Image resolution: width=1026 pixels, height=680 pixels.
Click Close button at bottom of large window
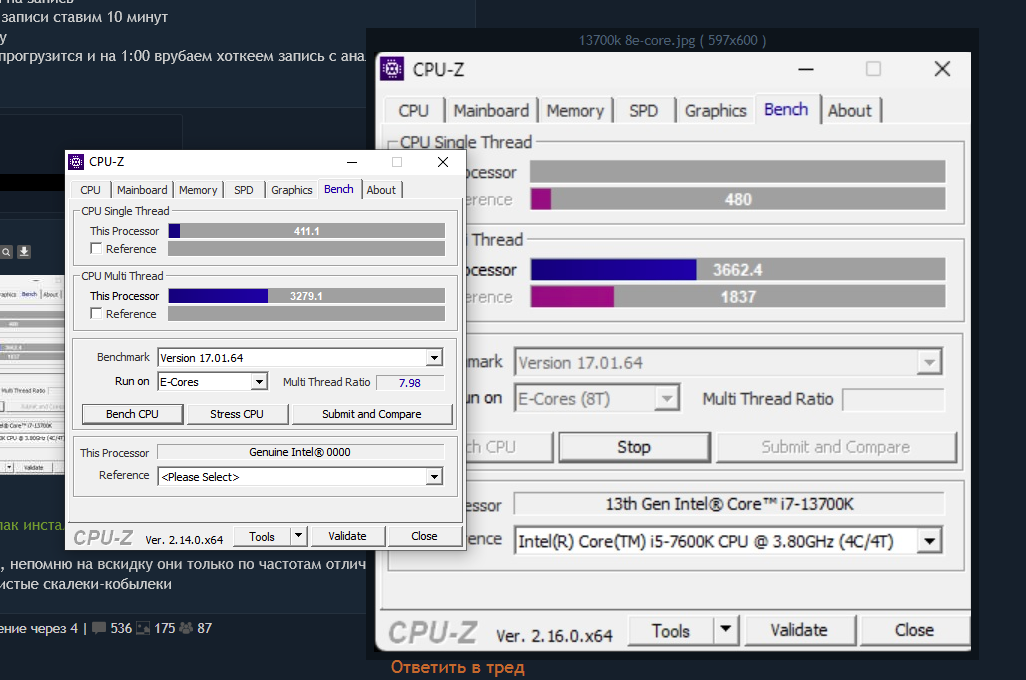coord(913,630)
